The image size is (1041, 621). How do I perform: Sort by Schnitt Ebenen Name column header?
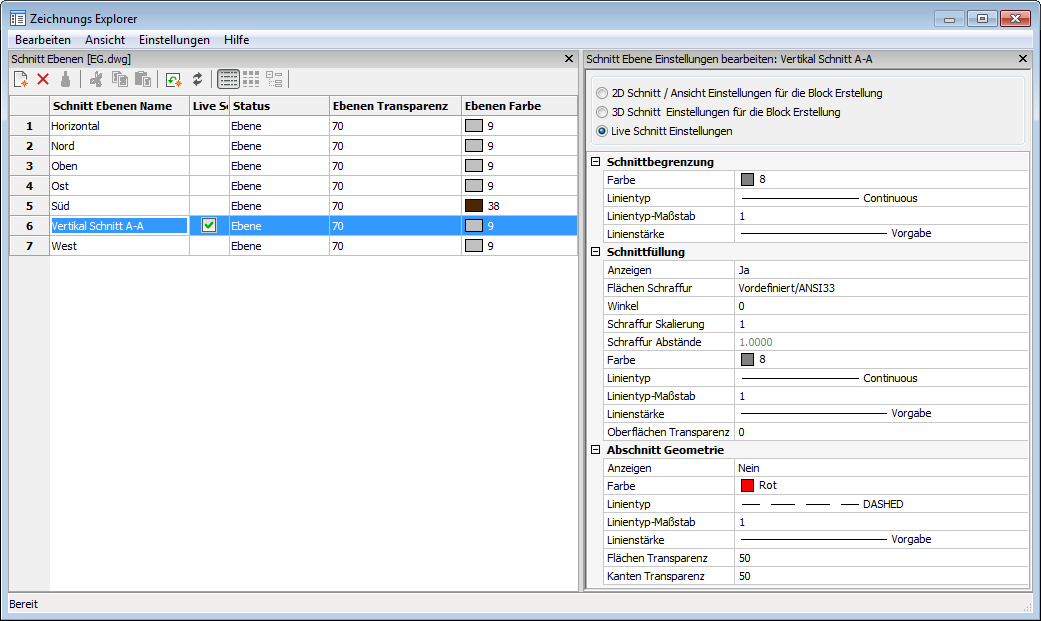[x=120, y=106]
